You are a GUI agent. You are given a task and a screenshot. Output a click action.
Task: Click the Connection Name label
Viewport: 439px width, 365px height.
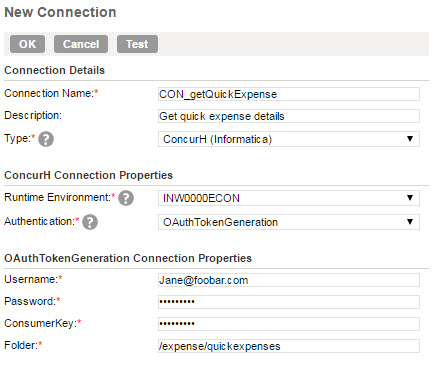click(x=51, y=93)
